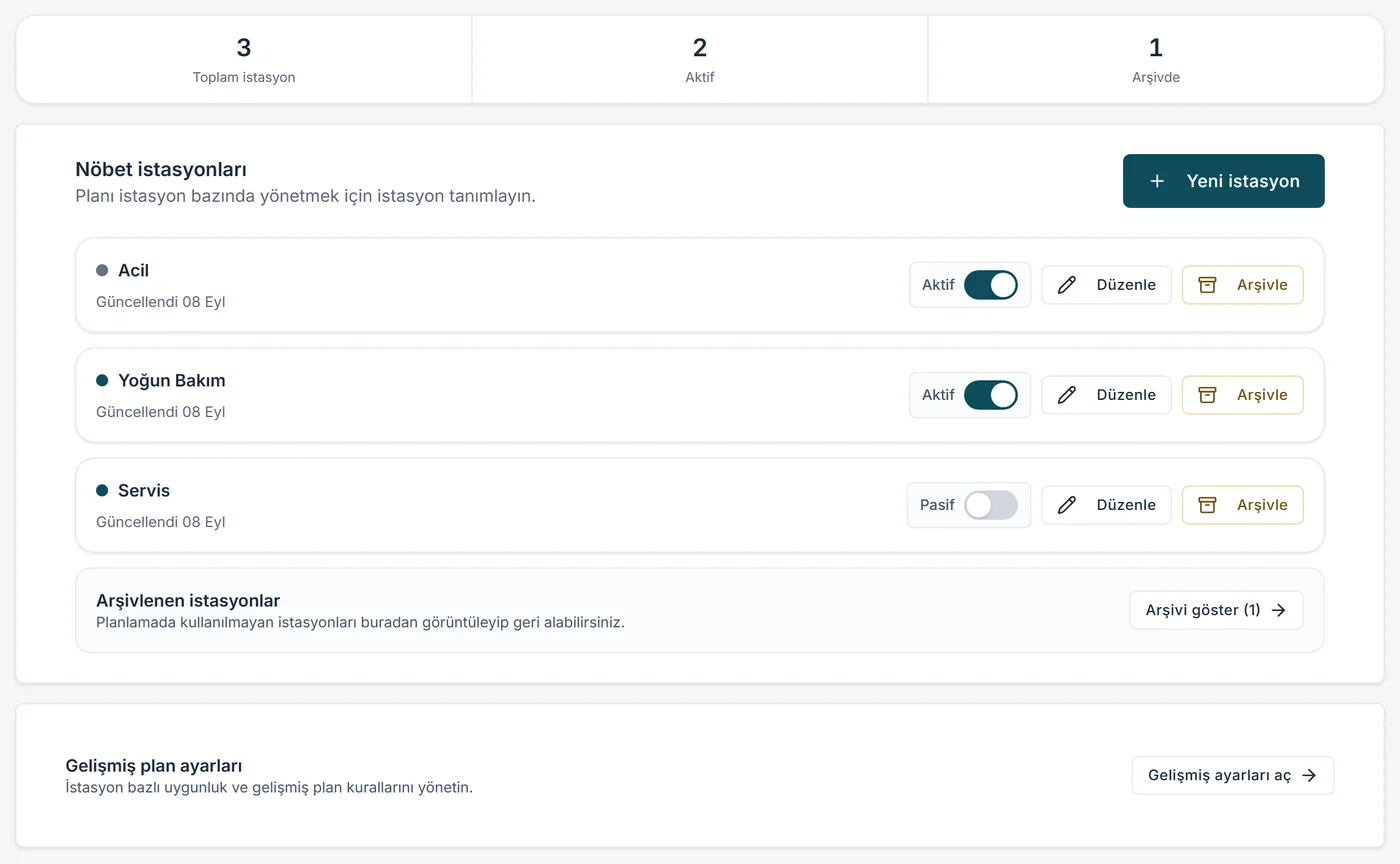The width and height of the screenshot is (1400, 864).
Task: Click the Acil station name
Action: 134,270
